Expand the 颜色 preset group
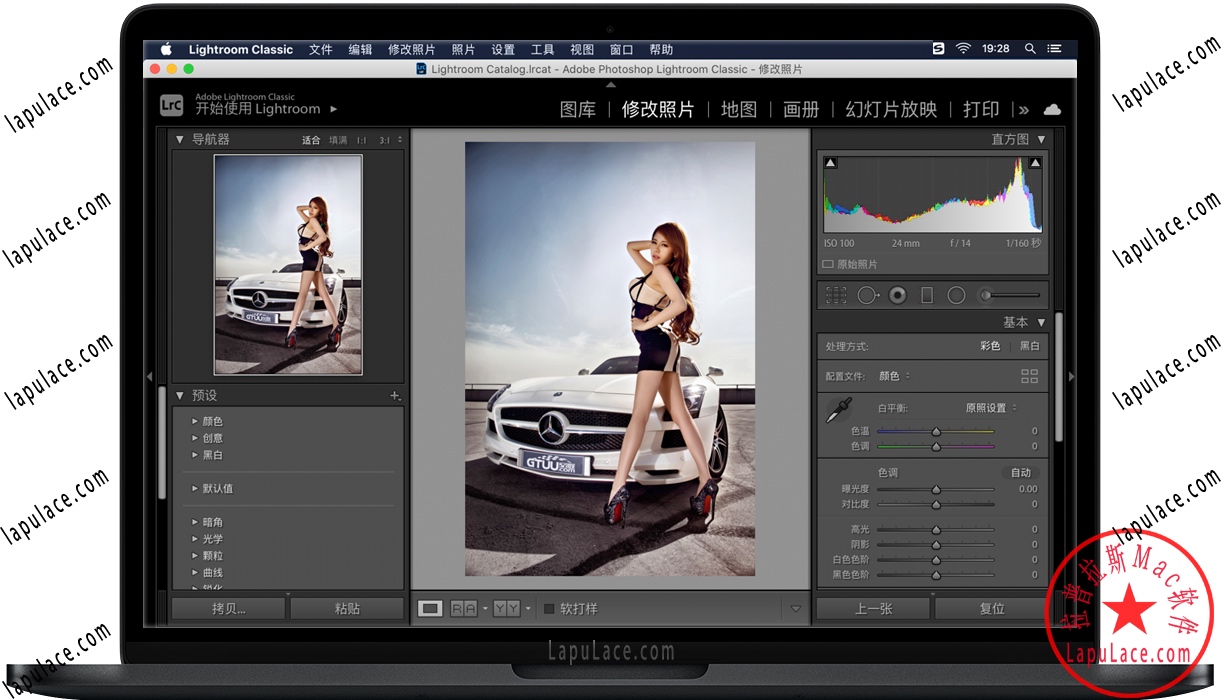Screen dimensions: 1221x700 point(196,421)
